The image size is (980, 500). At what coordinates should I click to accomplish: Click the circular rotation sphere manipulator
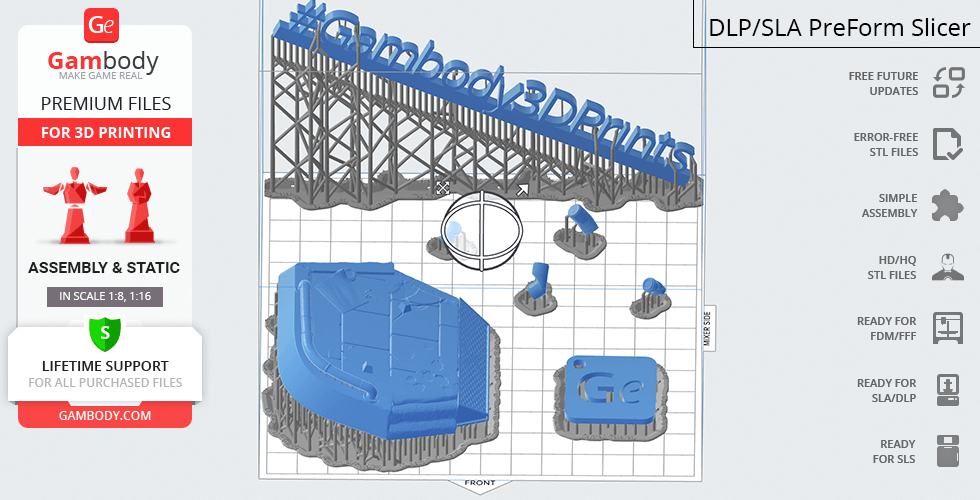pos(482,231)
